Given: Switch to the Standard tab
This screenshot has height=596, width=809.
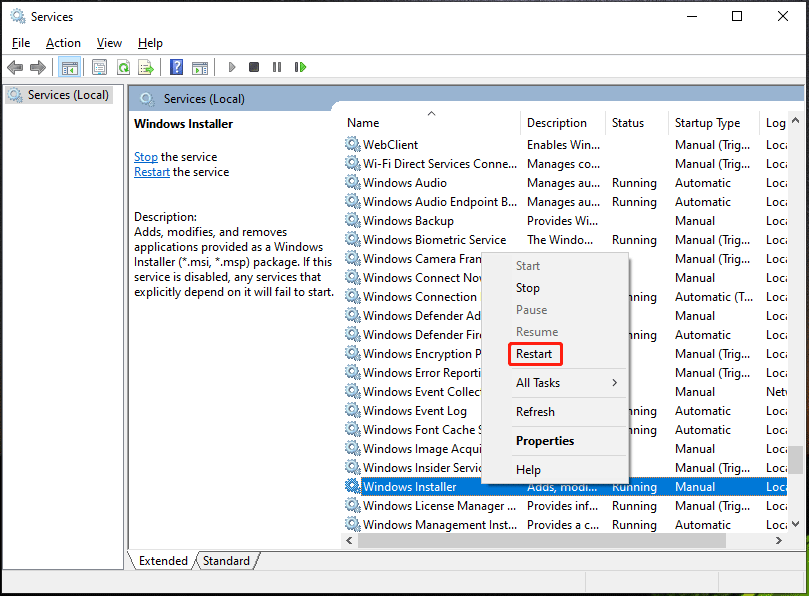Looking at the screenshot, I should [226, 561].
